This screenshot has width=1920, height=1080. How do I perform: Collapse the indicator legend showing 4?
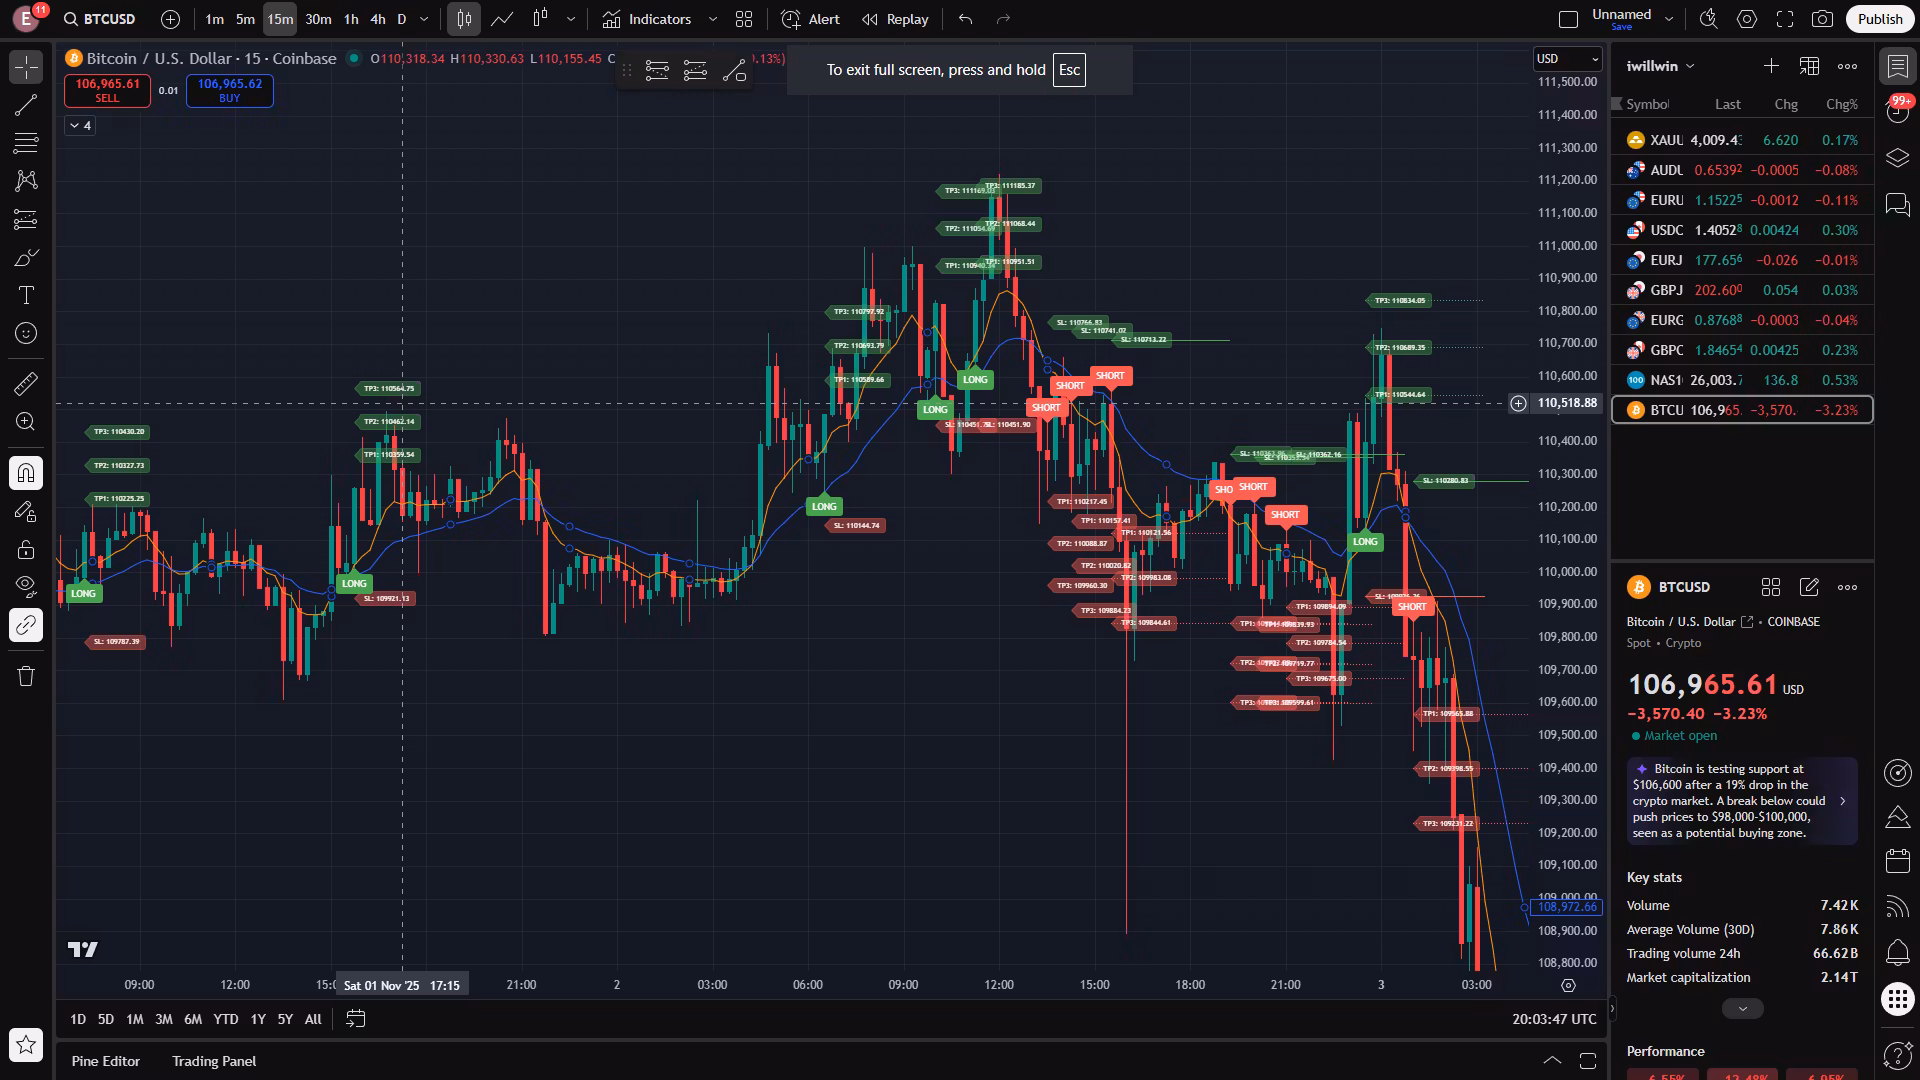(80, 125)
